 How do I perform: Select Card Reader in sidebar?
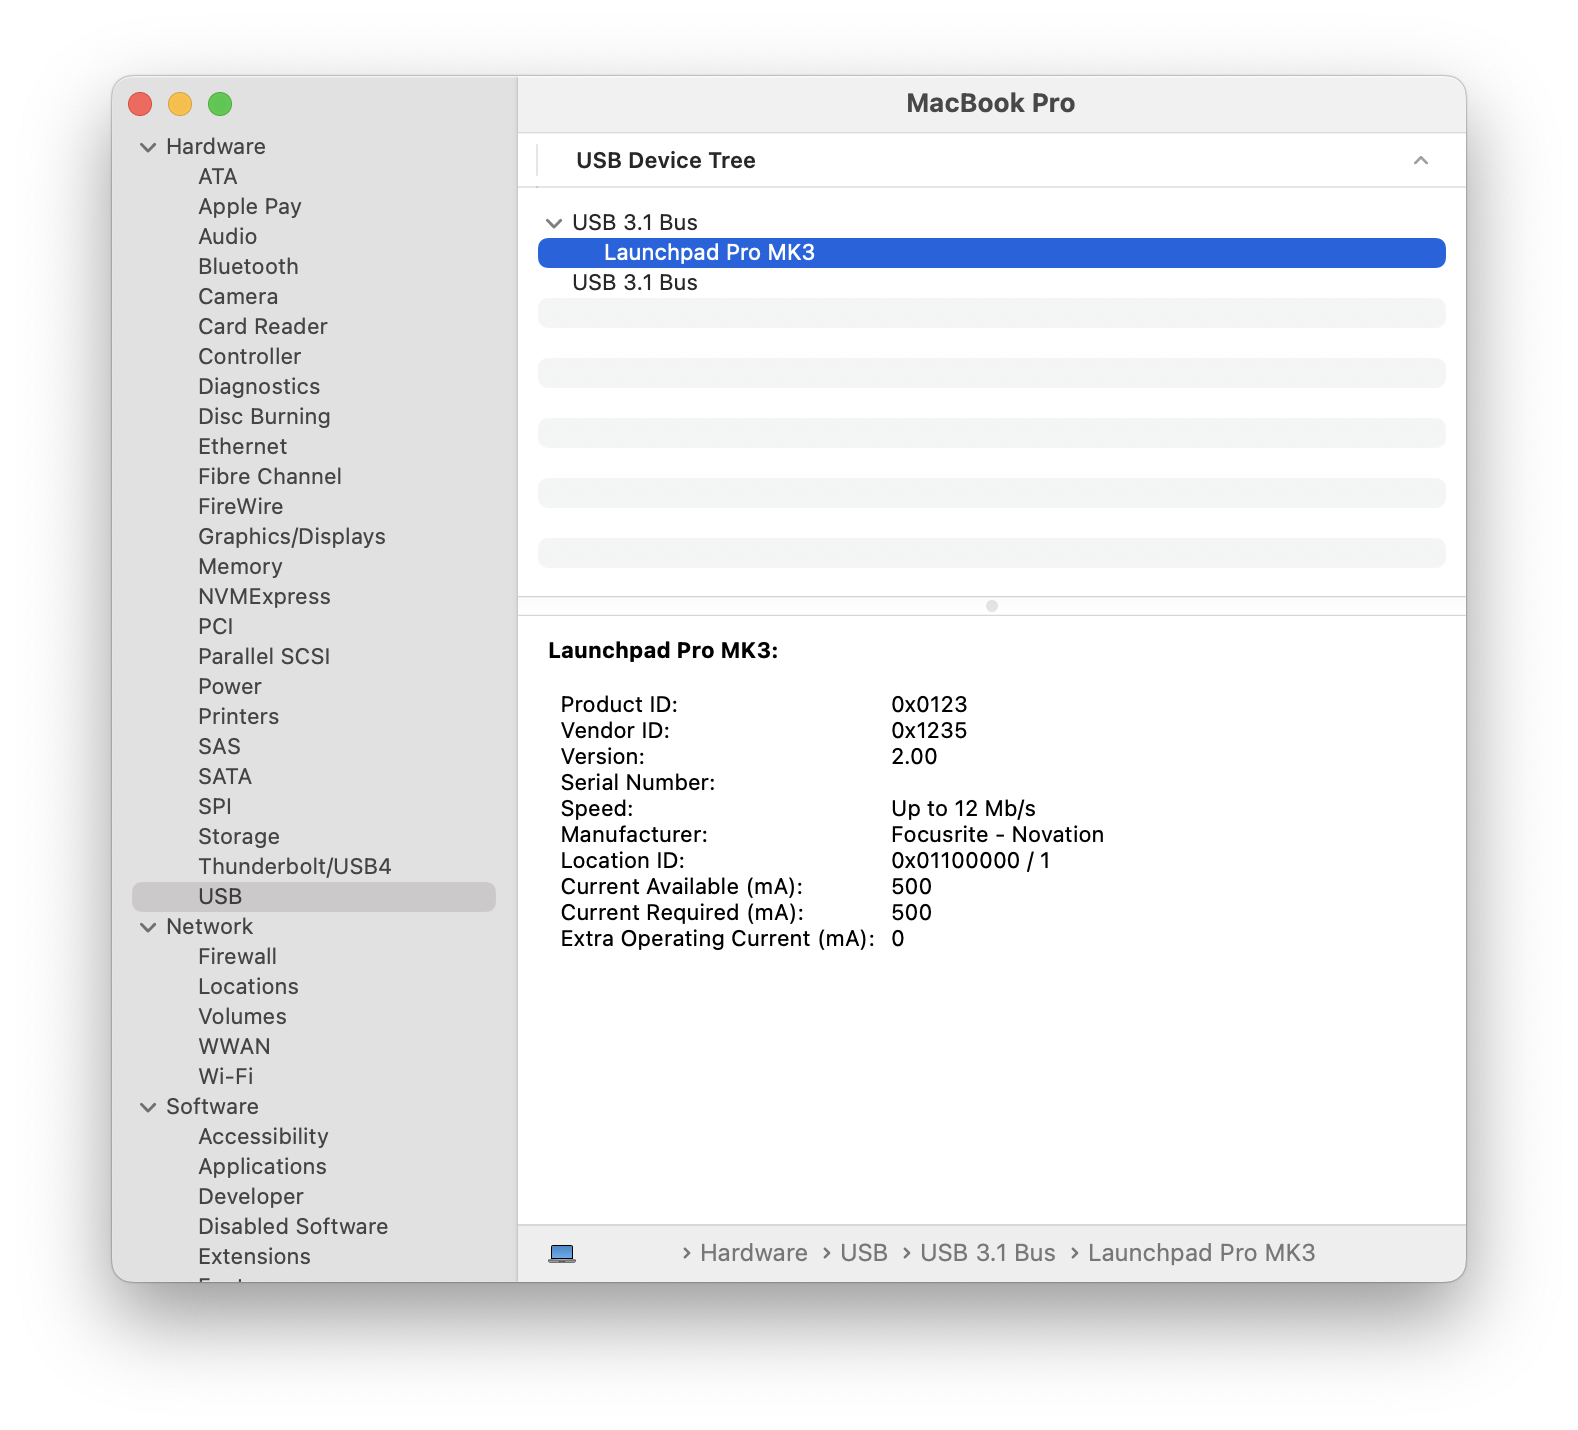pos(263,327)
